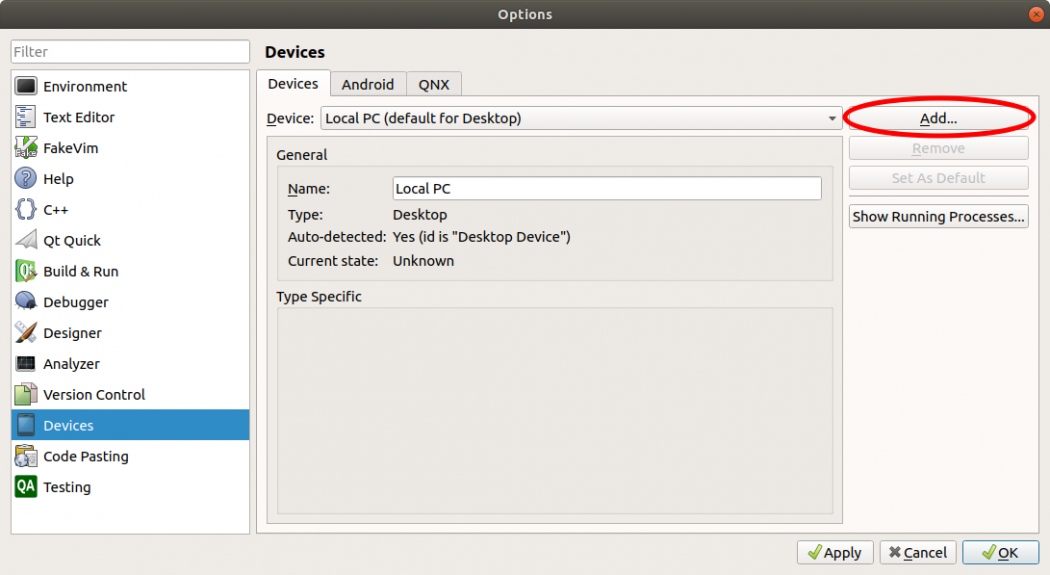The height and width of the screenshot is (575, 1050).
Task: Select Version Control in the category list
Action: (94, 395)
